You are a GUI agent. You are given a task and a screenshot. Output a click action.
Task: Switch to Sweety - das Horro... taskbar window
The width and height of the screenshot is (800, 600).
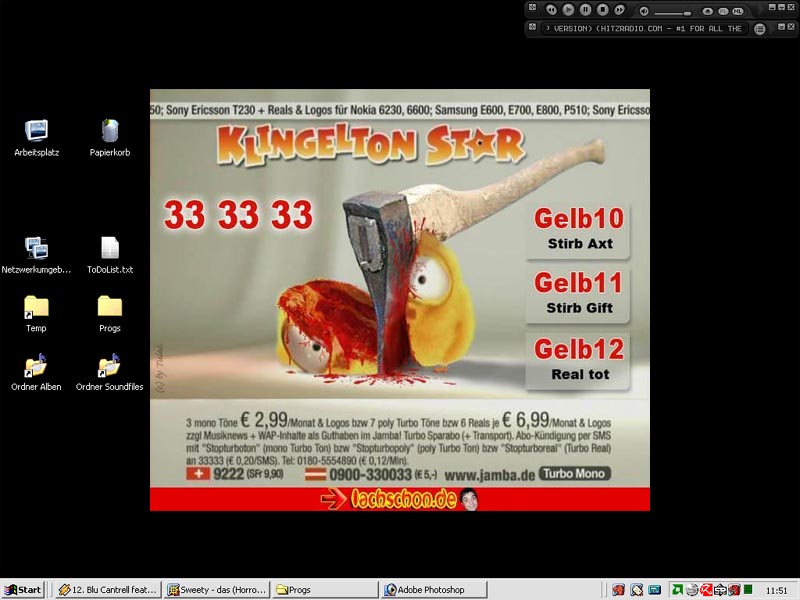coord(217,590)
